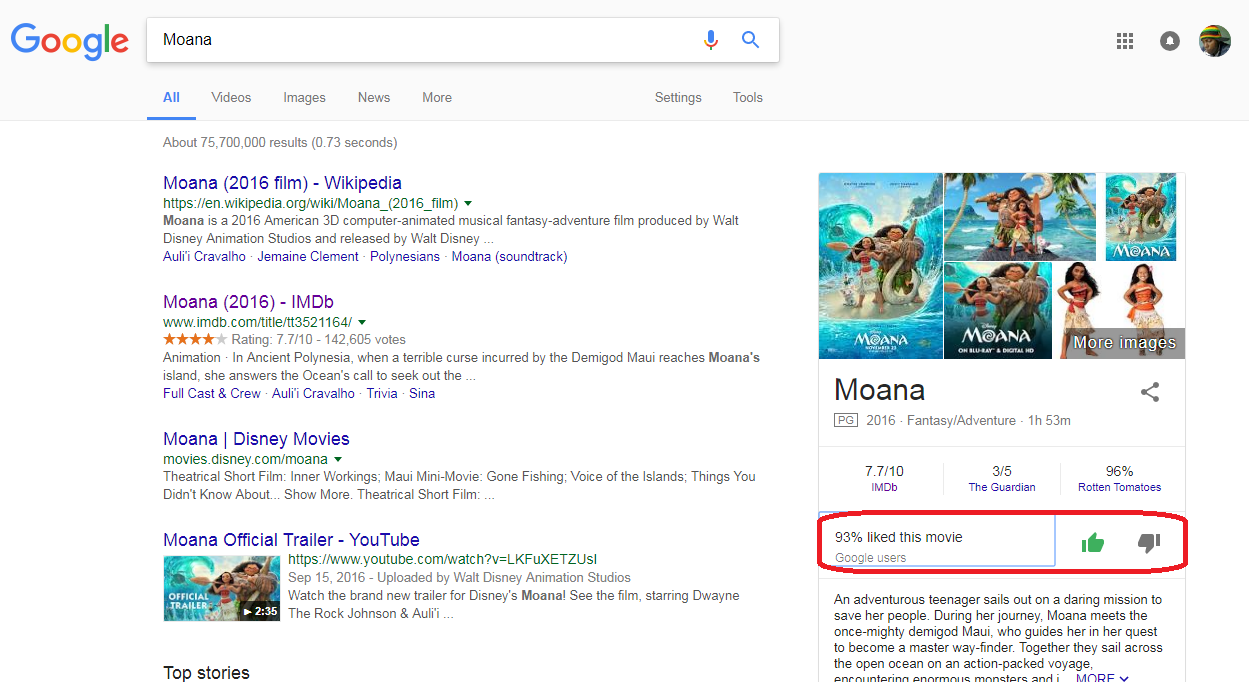Click the PG rating badge

846,421
